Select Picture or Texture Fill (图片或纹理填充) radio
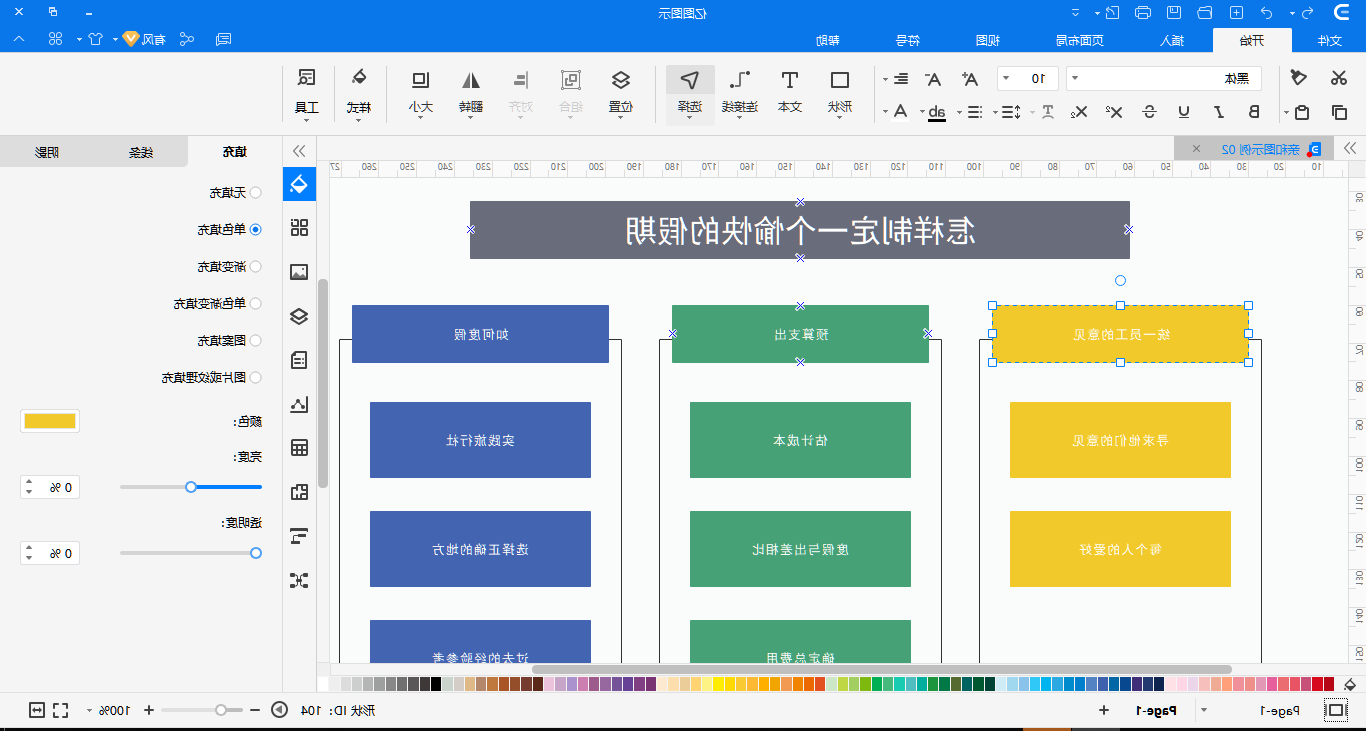The height and width of the screenshot is (731, 1366). coord(255,377)
